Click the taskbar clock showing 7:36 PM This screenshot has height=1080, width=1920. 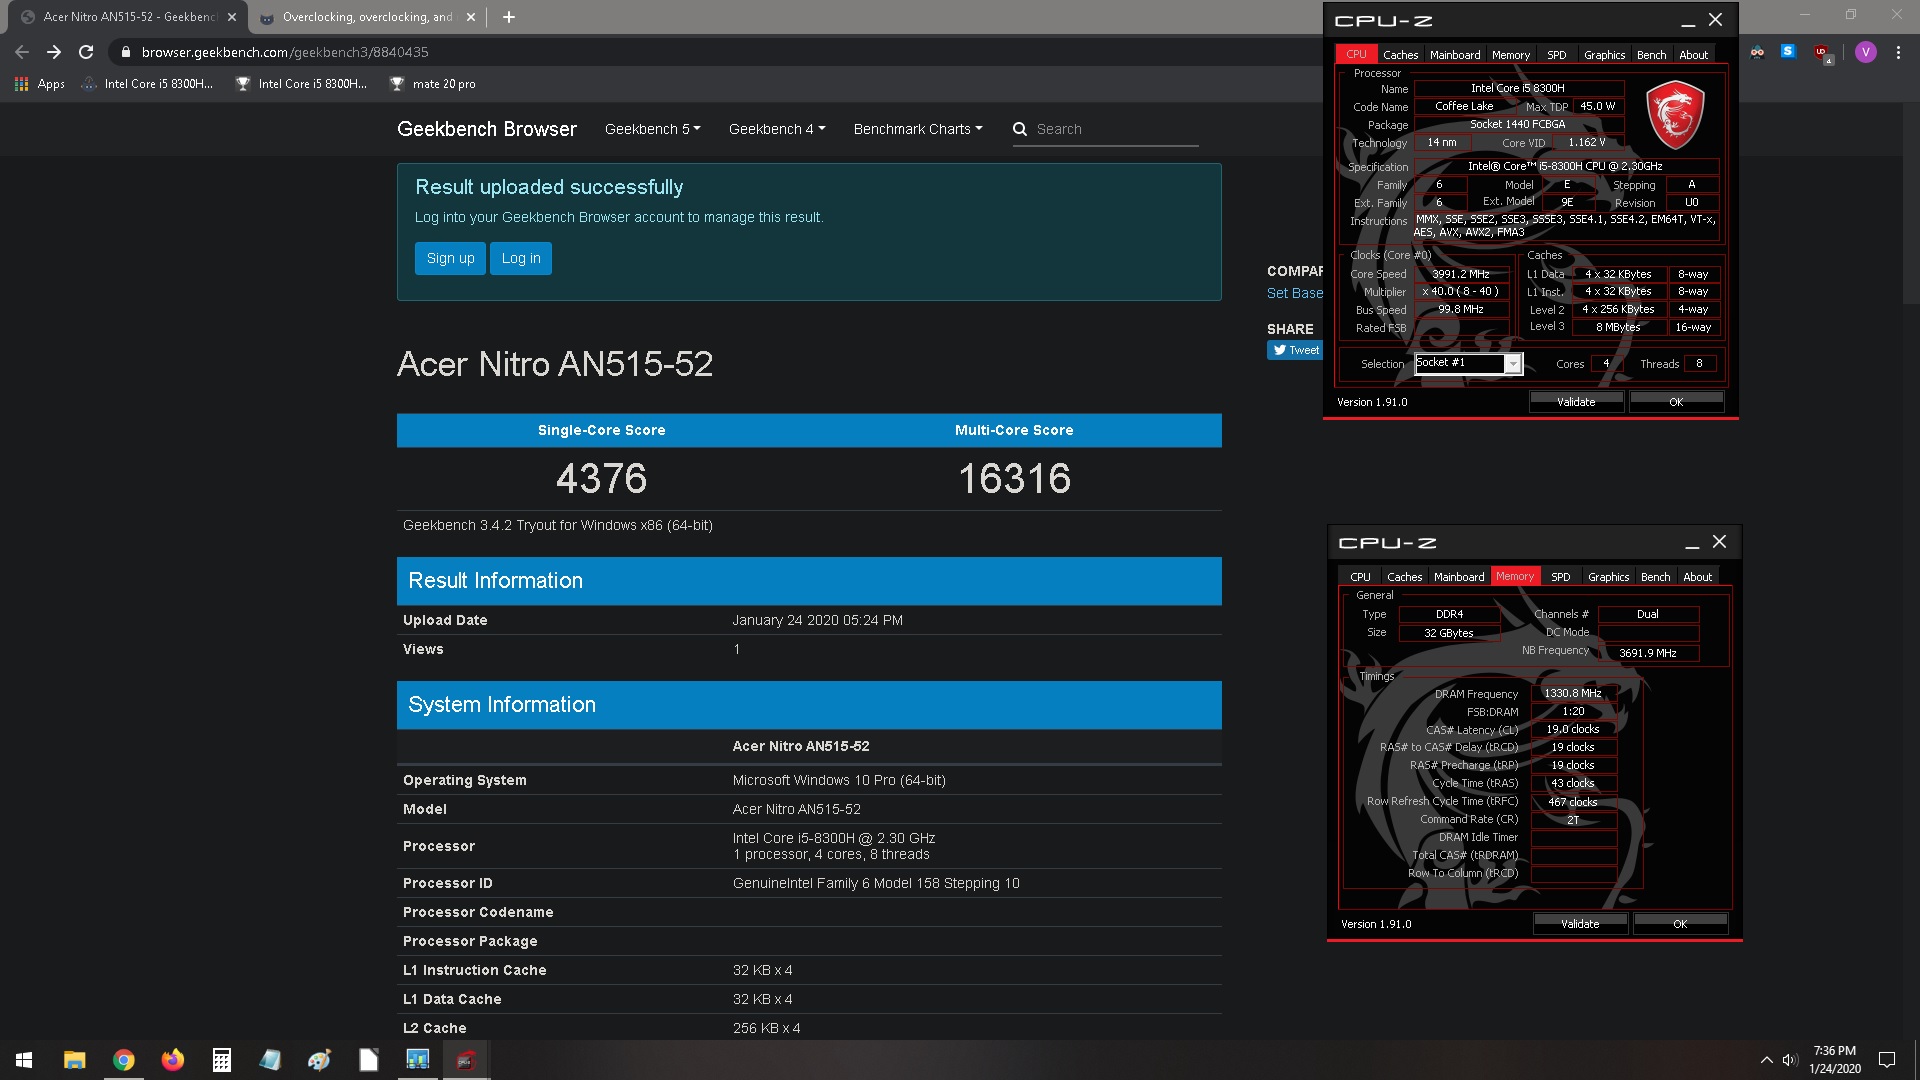coord(1834,1060)
